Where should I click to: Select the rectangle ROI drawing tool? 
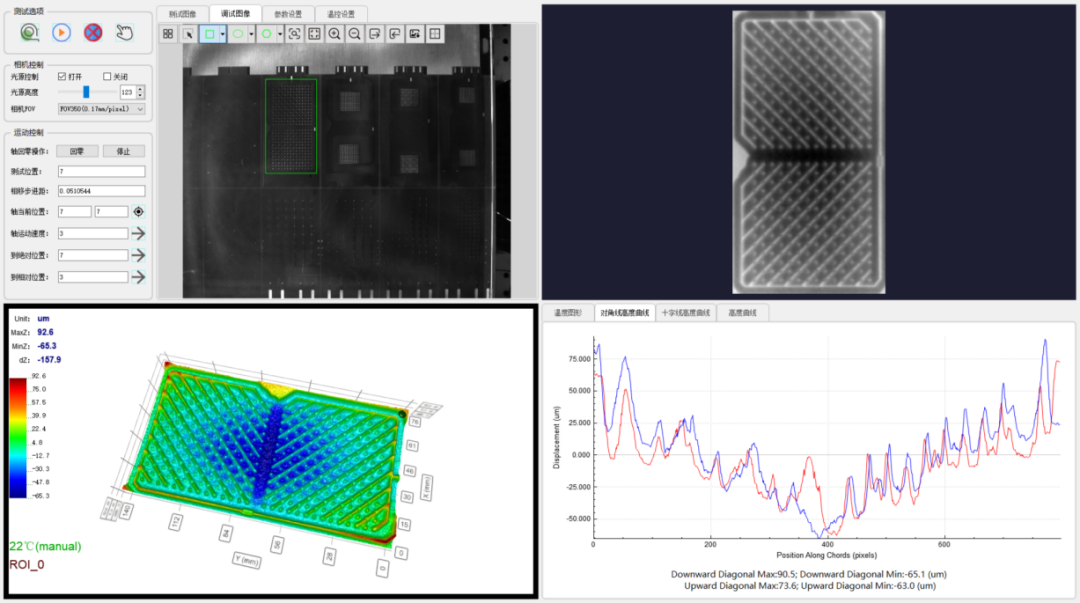(x=209, y=34)
